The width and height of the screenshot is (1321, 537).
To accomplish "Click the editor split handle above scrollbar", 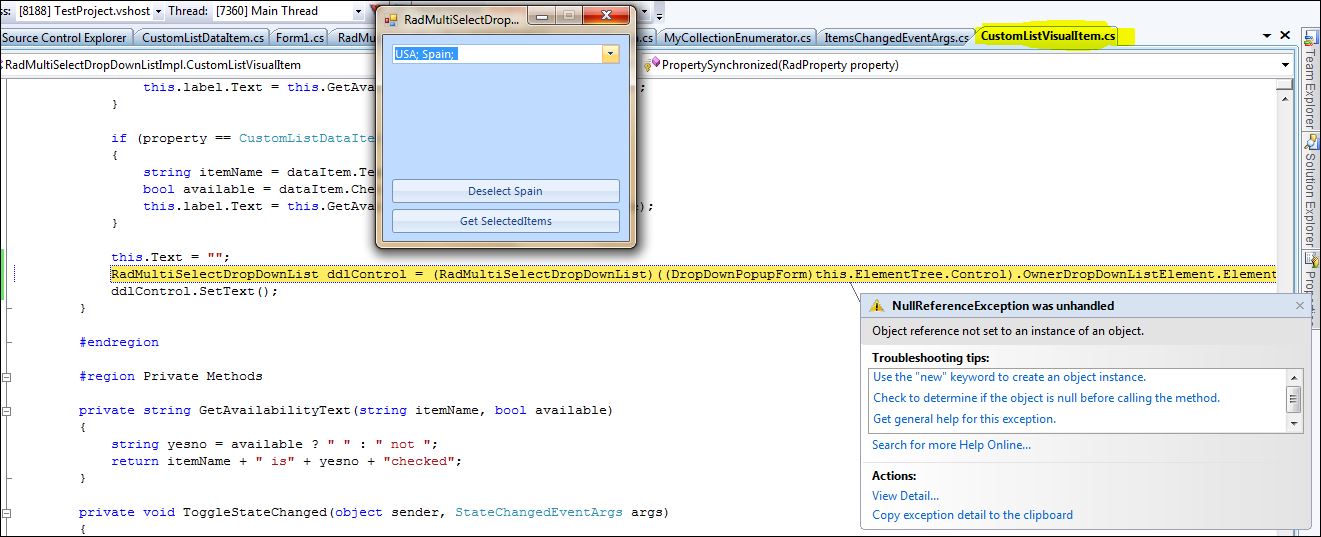I will coord(1285,84).
